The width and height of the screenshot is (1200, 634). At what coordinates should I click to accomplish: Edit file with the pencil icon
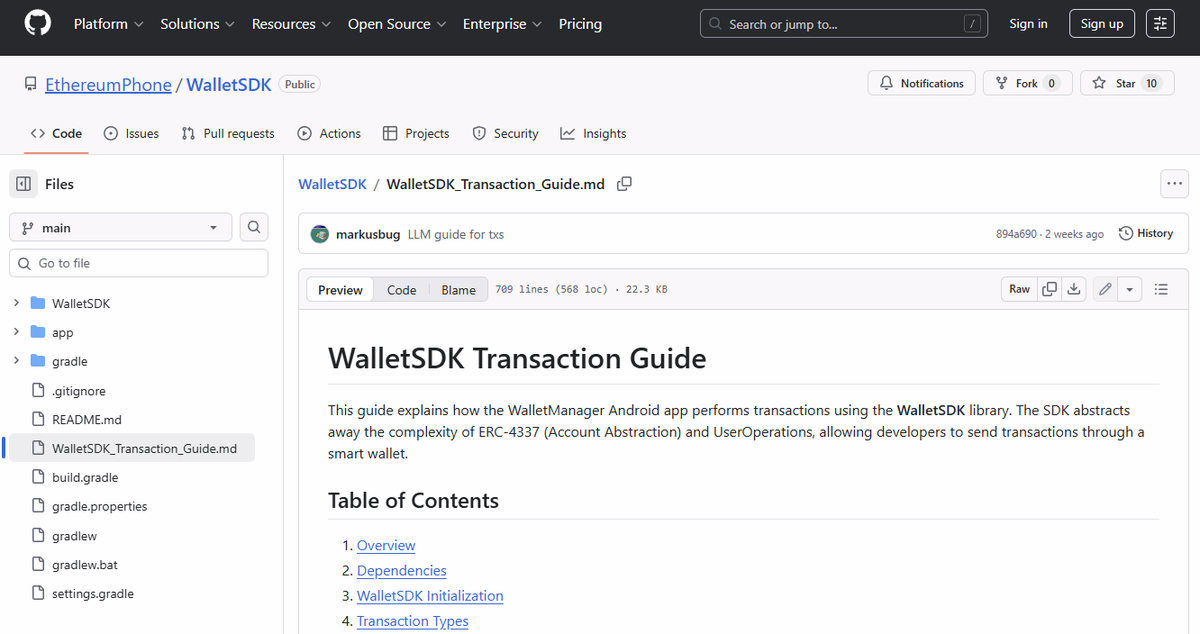1105,289
